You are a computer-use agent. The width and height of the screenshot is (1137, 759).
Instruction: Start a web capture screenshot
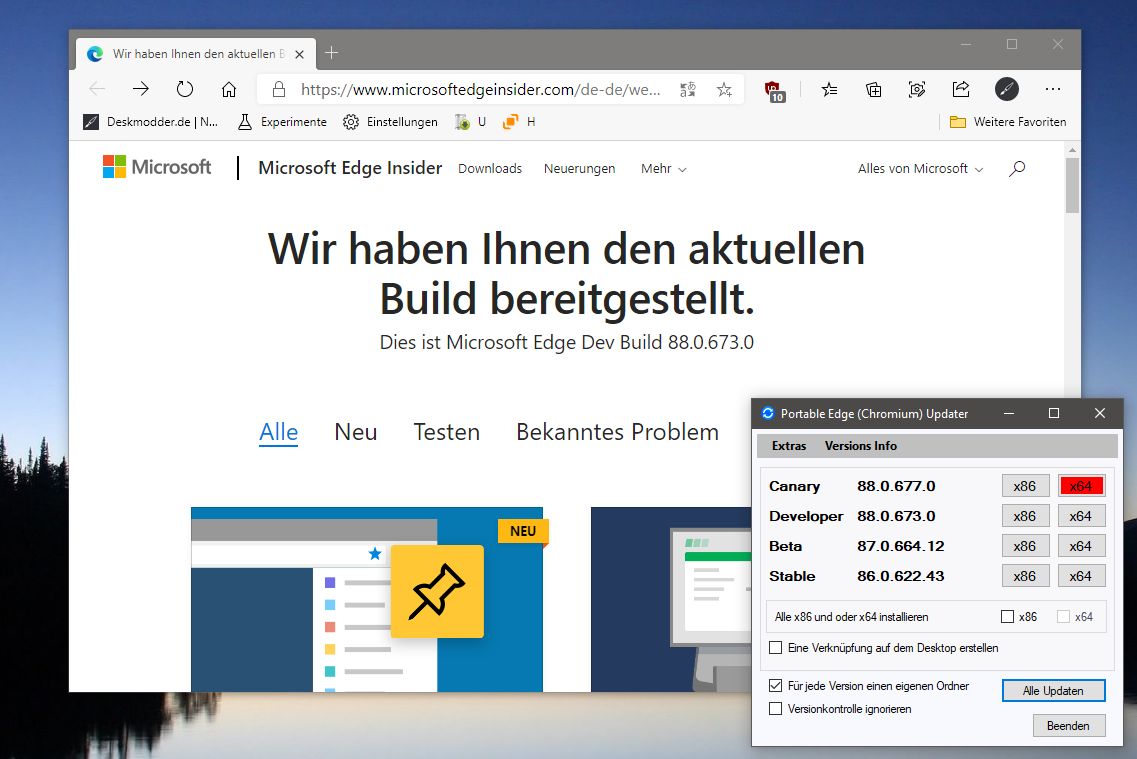click(x=917, y=89)
